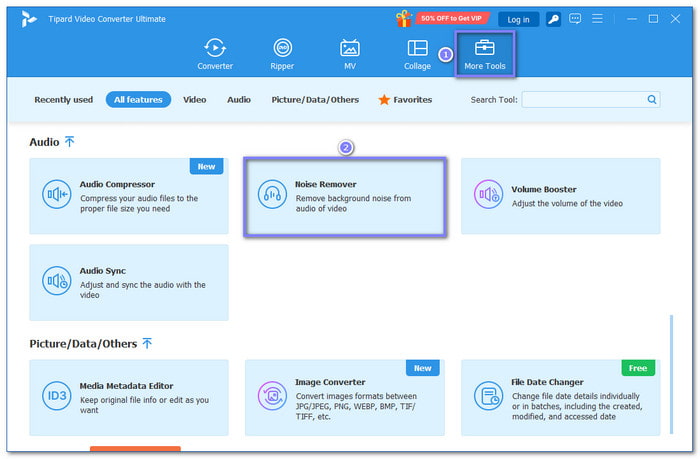Filter tools by Picture/Data/Others
700x459 pixels.
click(315, 100)
